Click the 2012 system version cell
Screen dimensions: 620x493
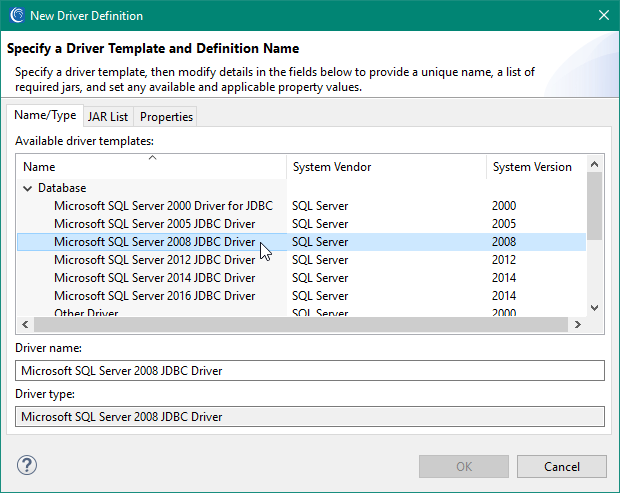click(x=504, y=260)
